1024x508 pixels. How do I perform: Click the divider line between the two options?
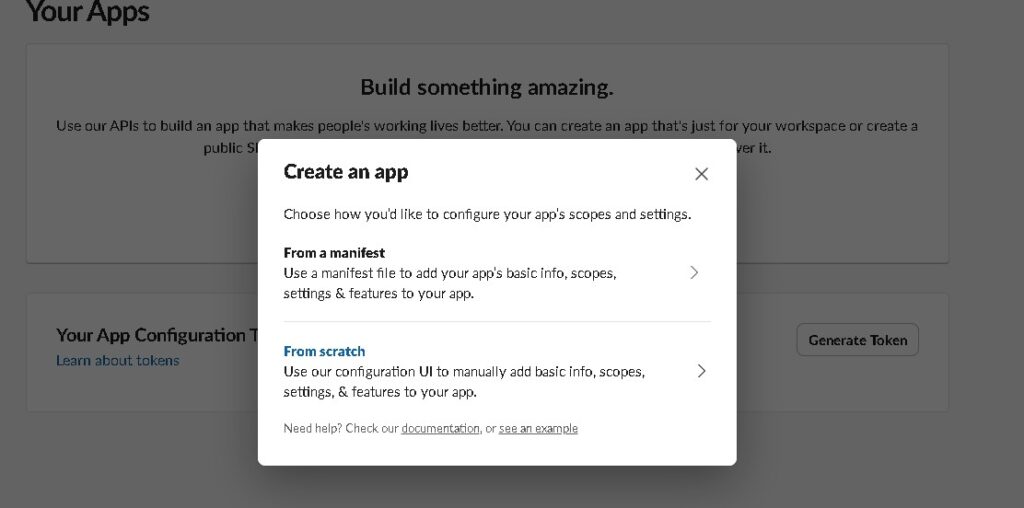coord(497,322)
